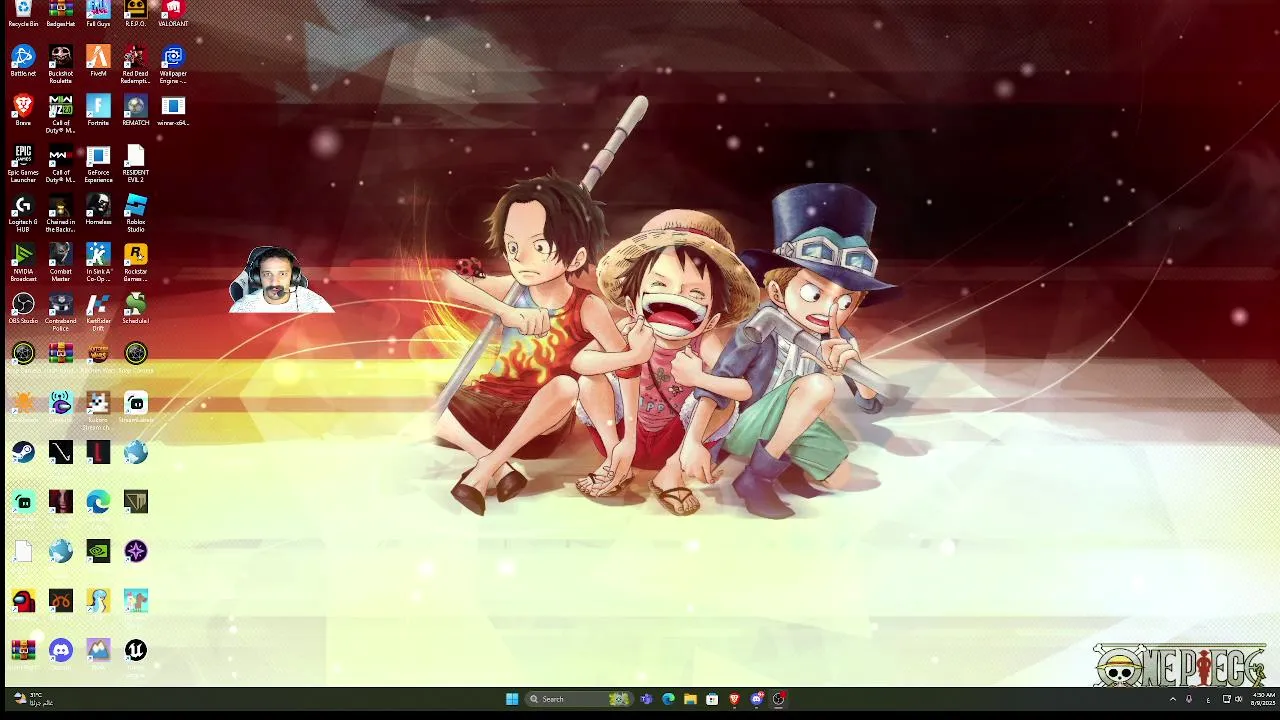
Task: Open the FiveM shortcut
Action: click(98, 62)
